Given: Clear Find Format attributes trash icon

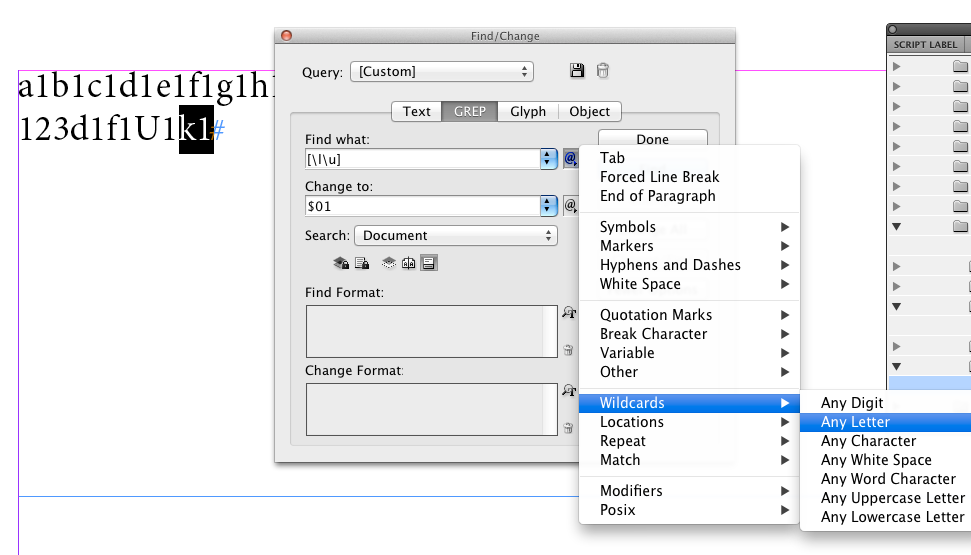Looking at the screenshot, I should point(568,350).
